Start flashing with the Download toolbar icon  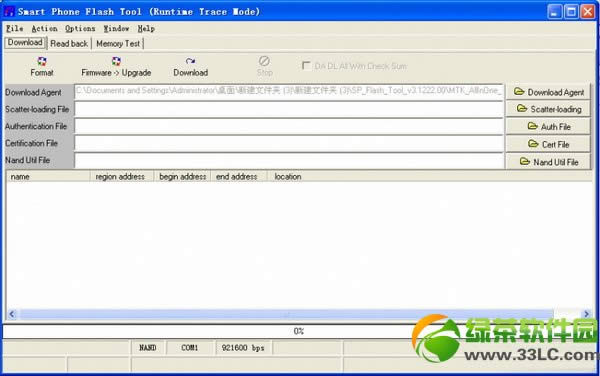[190, 61]
